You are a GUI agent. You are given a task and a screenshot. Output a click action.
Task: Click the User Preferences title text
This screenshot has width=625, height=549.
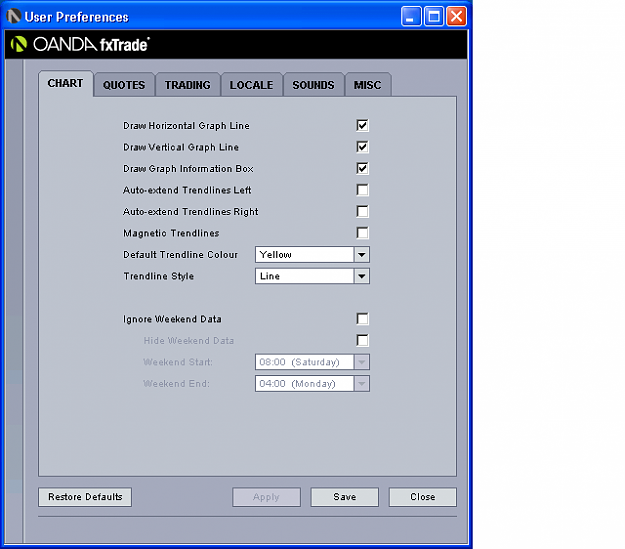77,17
